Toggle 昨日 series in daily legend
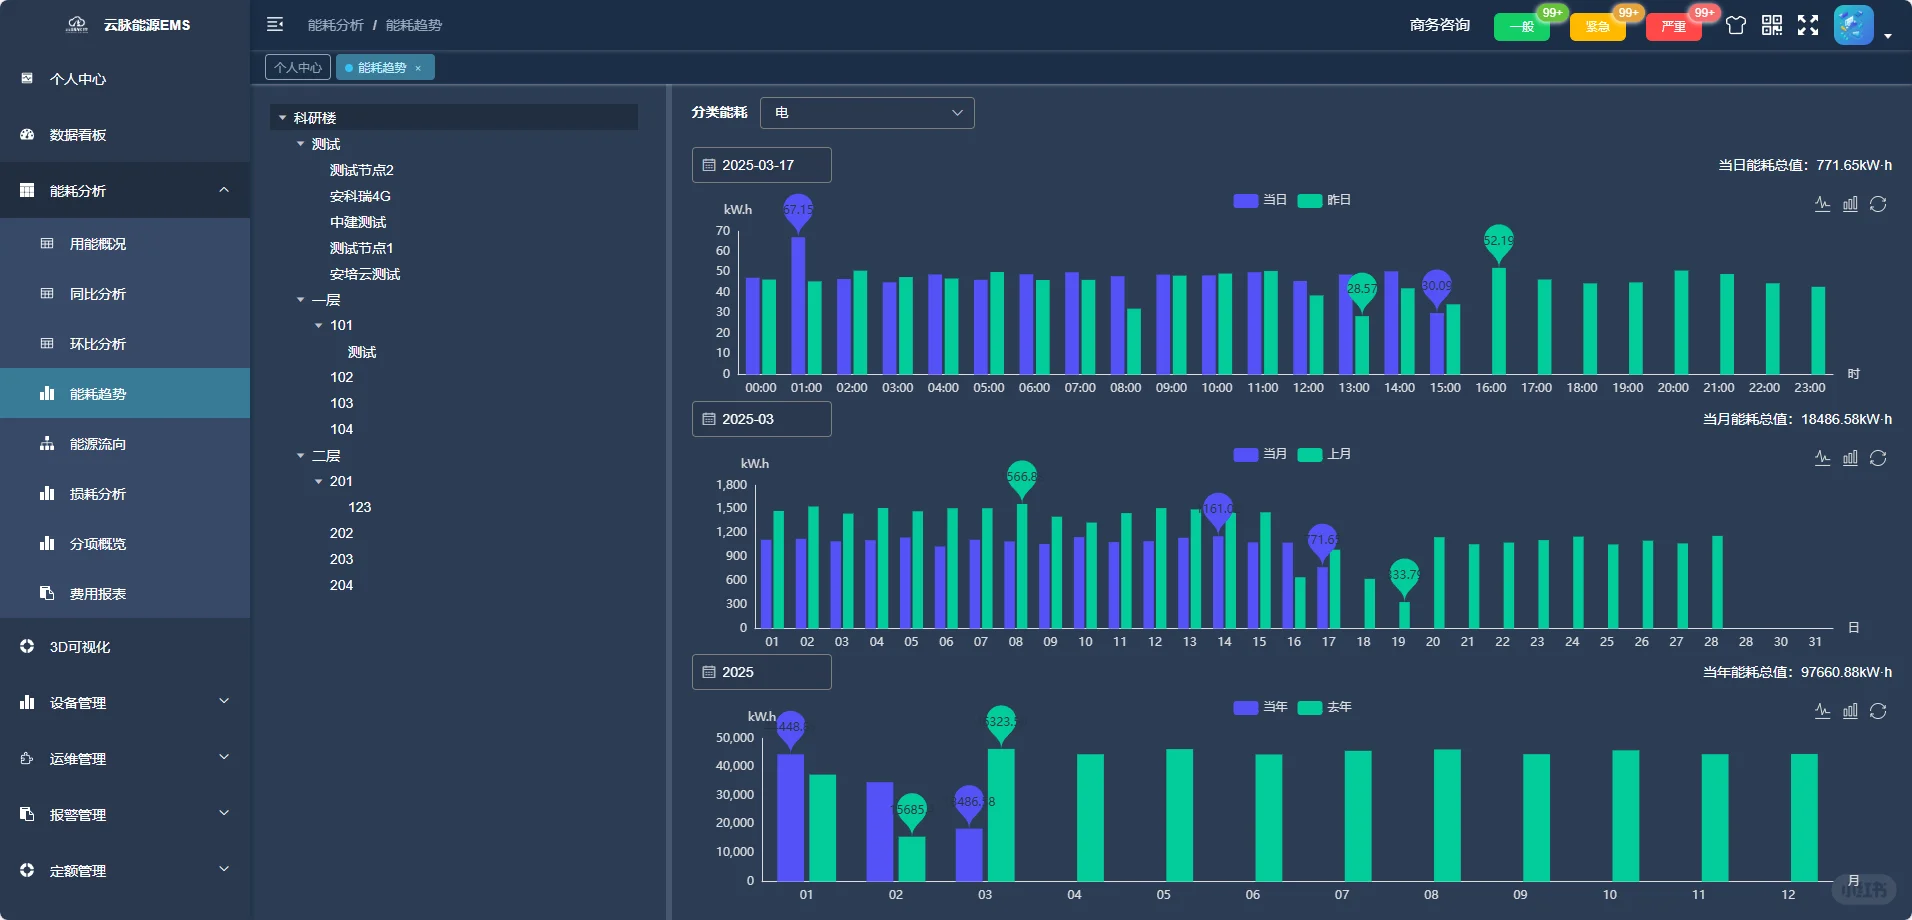The height and width of the screenshot is (920, 1912). pyautogui.click(x=1324, y=200)
